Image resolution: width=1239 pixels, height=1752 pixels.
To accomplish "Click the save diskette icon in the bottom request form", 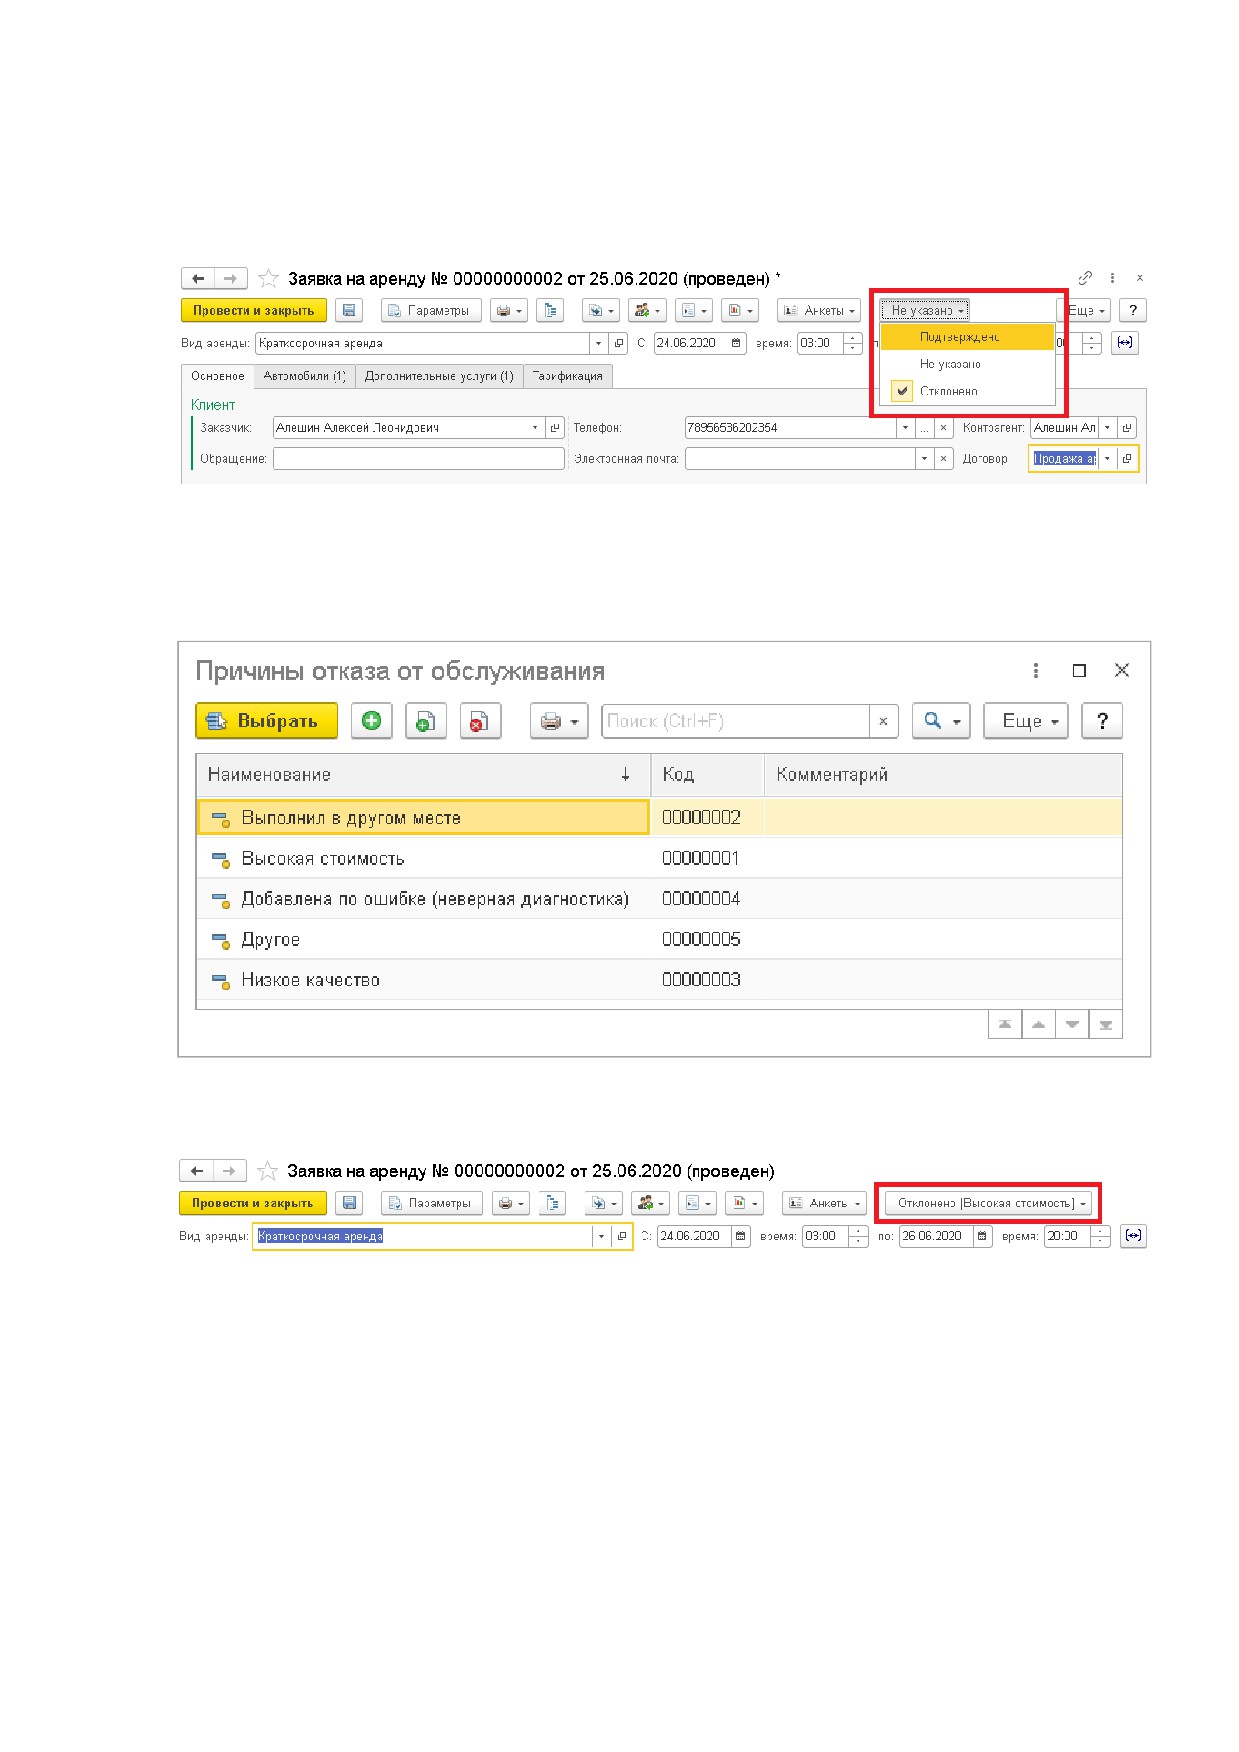I will coord(349,1203).
